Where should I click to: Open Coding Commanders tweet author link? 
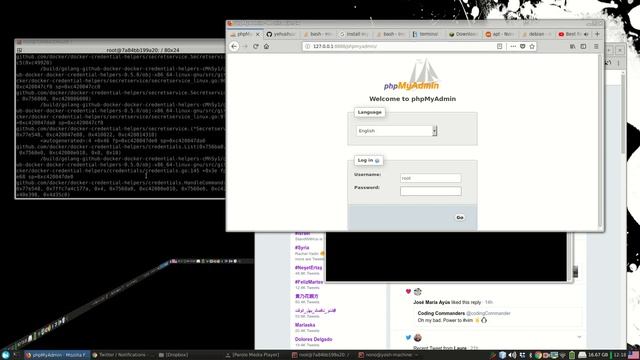tap(441, 313)
